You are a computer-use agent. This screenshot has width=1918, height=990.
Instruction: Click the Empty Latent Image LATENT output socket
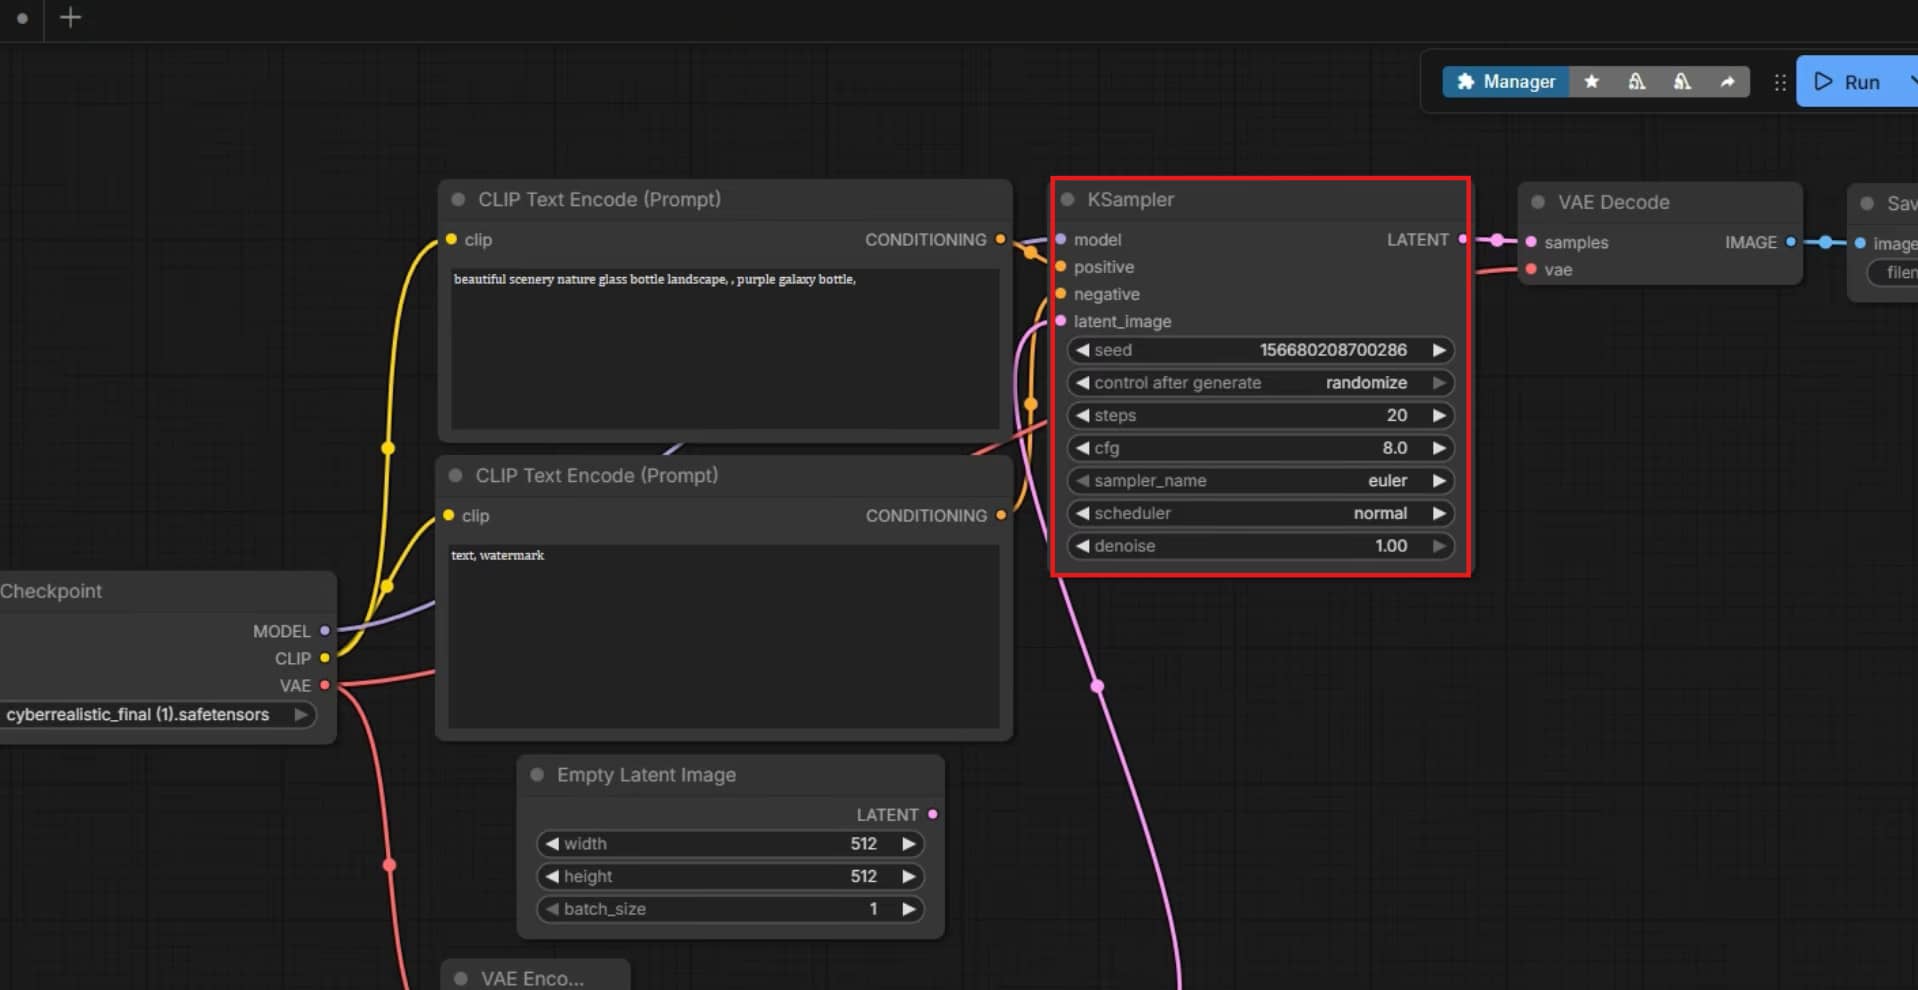pyautogui.click(x=933, y=814)
